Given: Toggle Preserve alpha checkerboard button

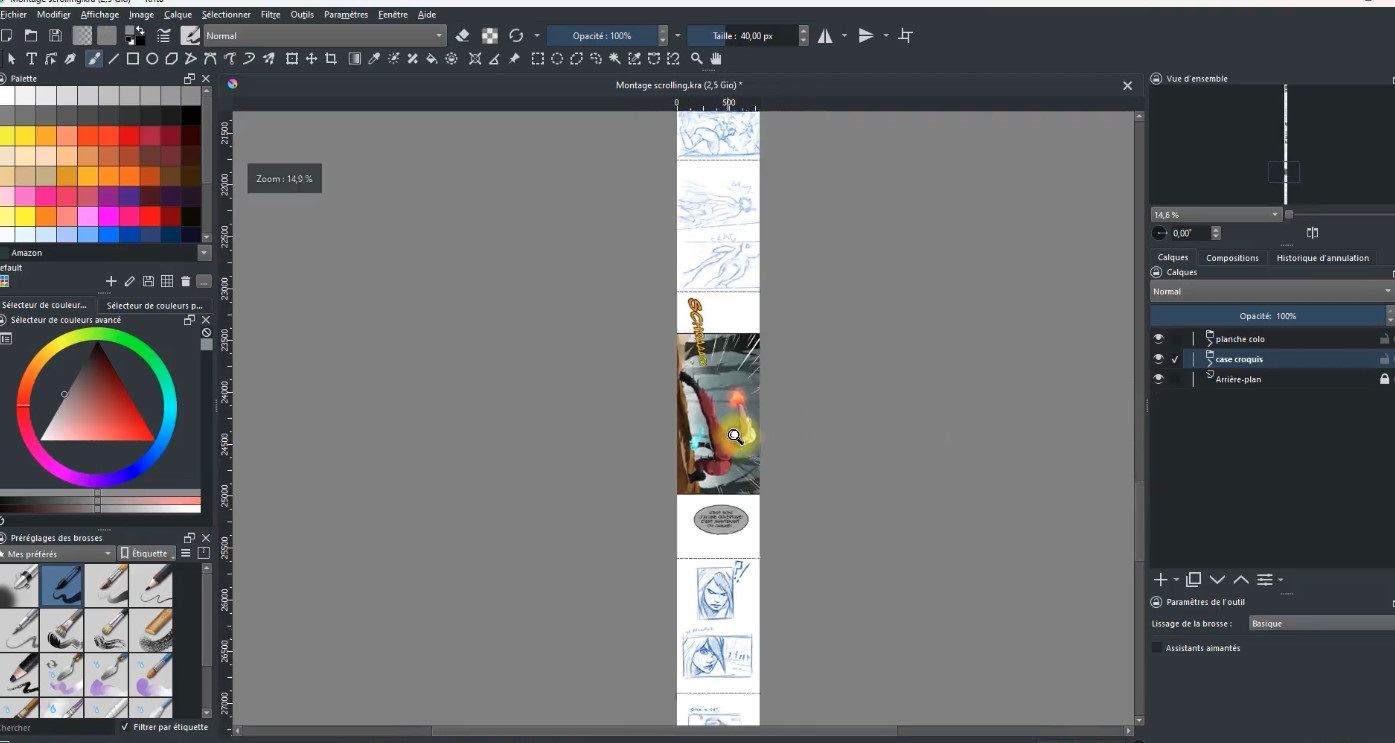Looking at the screenshot, I should point(490,35).
